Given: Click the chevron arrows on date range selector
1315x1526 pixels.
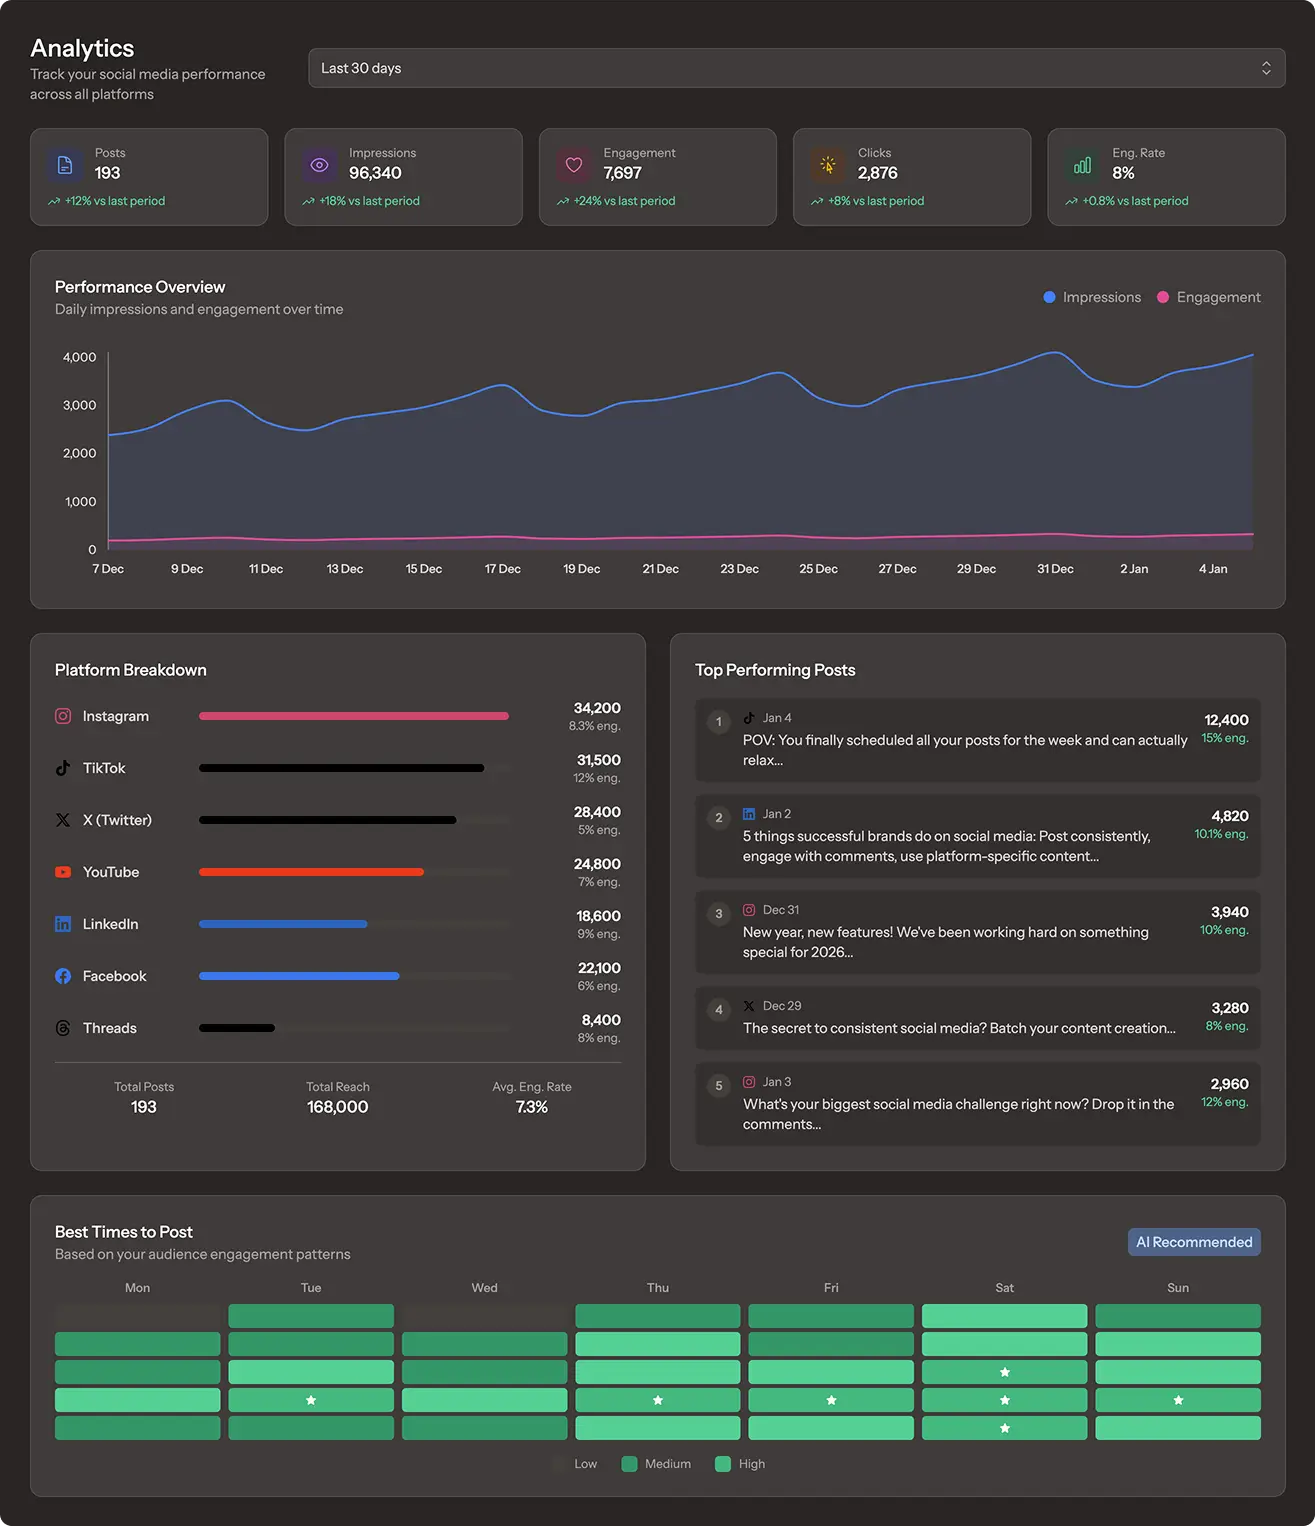Looking at the screenshot, I should click(x=1266, y=68).
